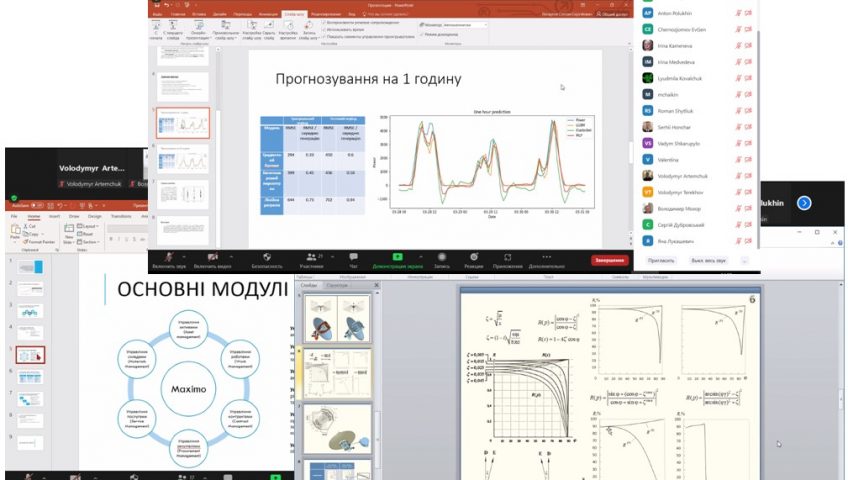Open Zoom Reactions icon

(x=474, y=257)
